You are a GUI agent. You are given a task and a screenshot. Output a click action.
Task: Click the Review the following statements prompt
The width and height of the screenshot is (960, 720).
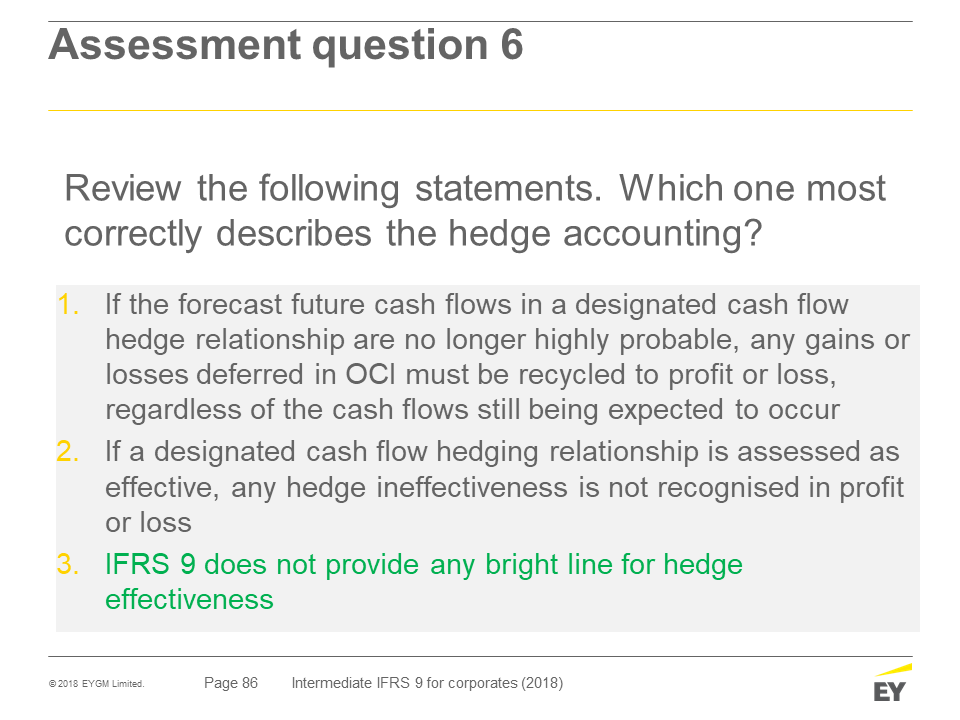tap(475, 211)
